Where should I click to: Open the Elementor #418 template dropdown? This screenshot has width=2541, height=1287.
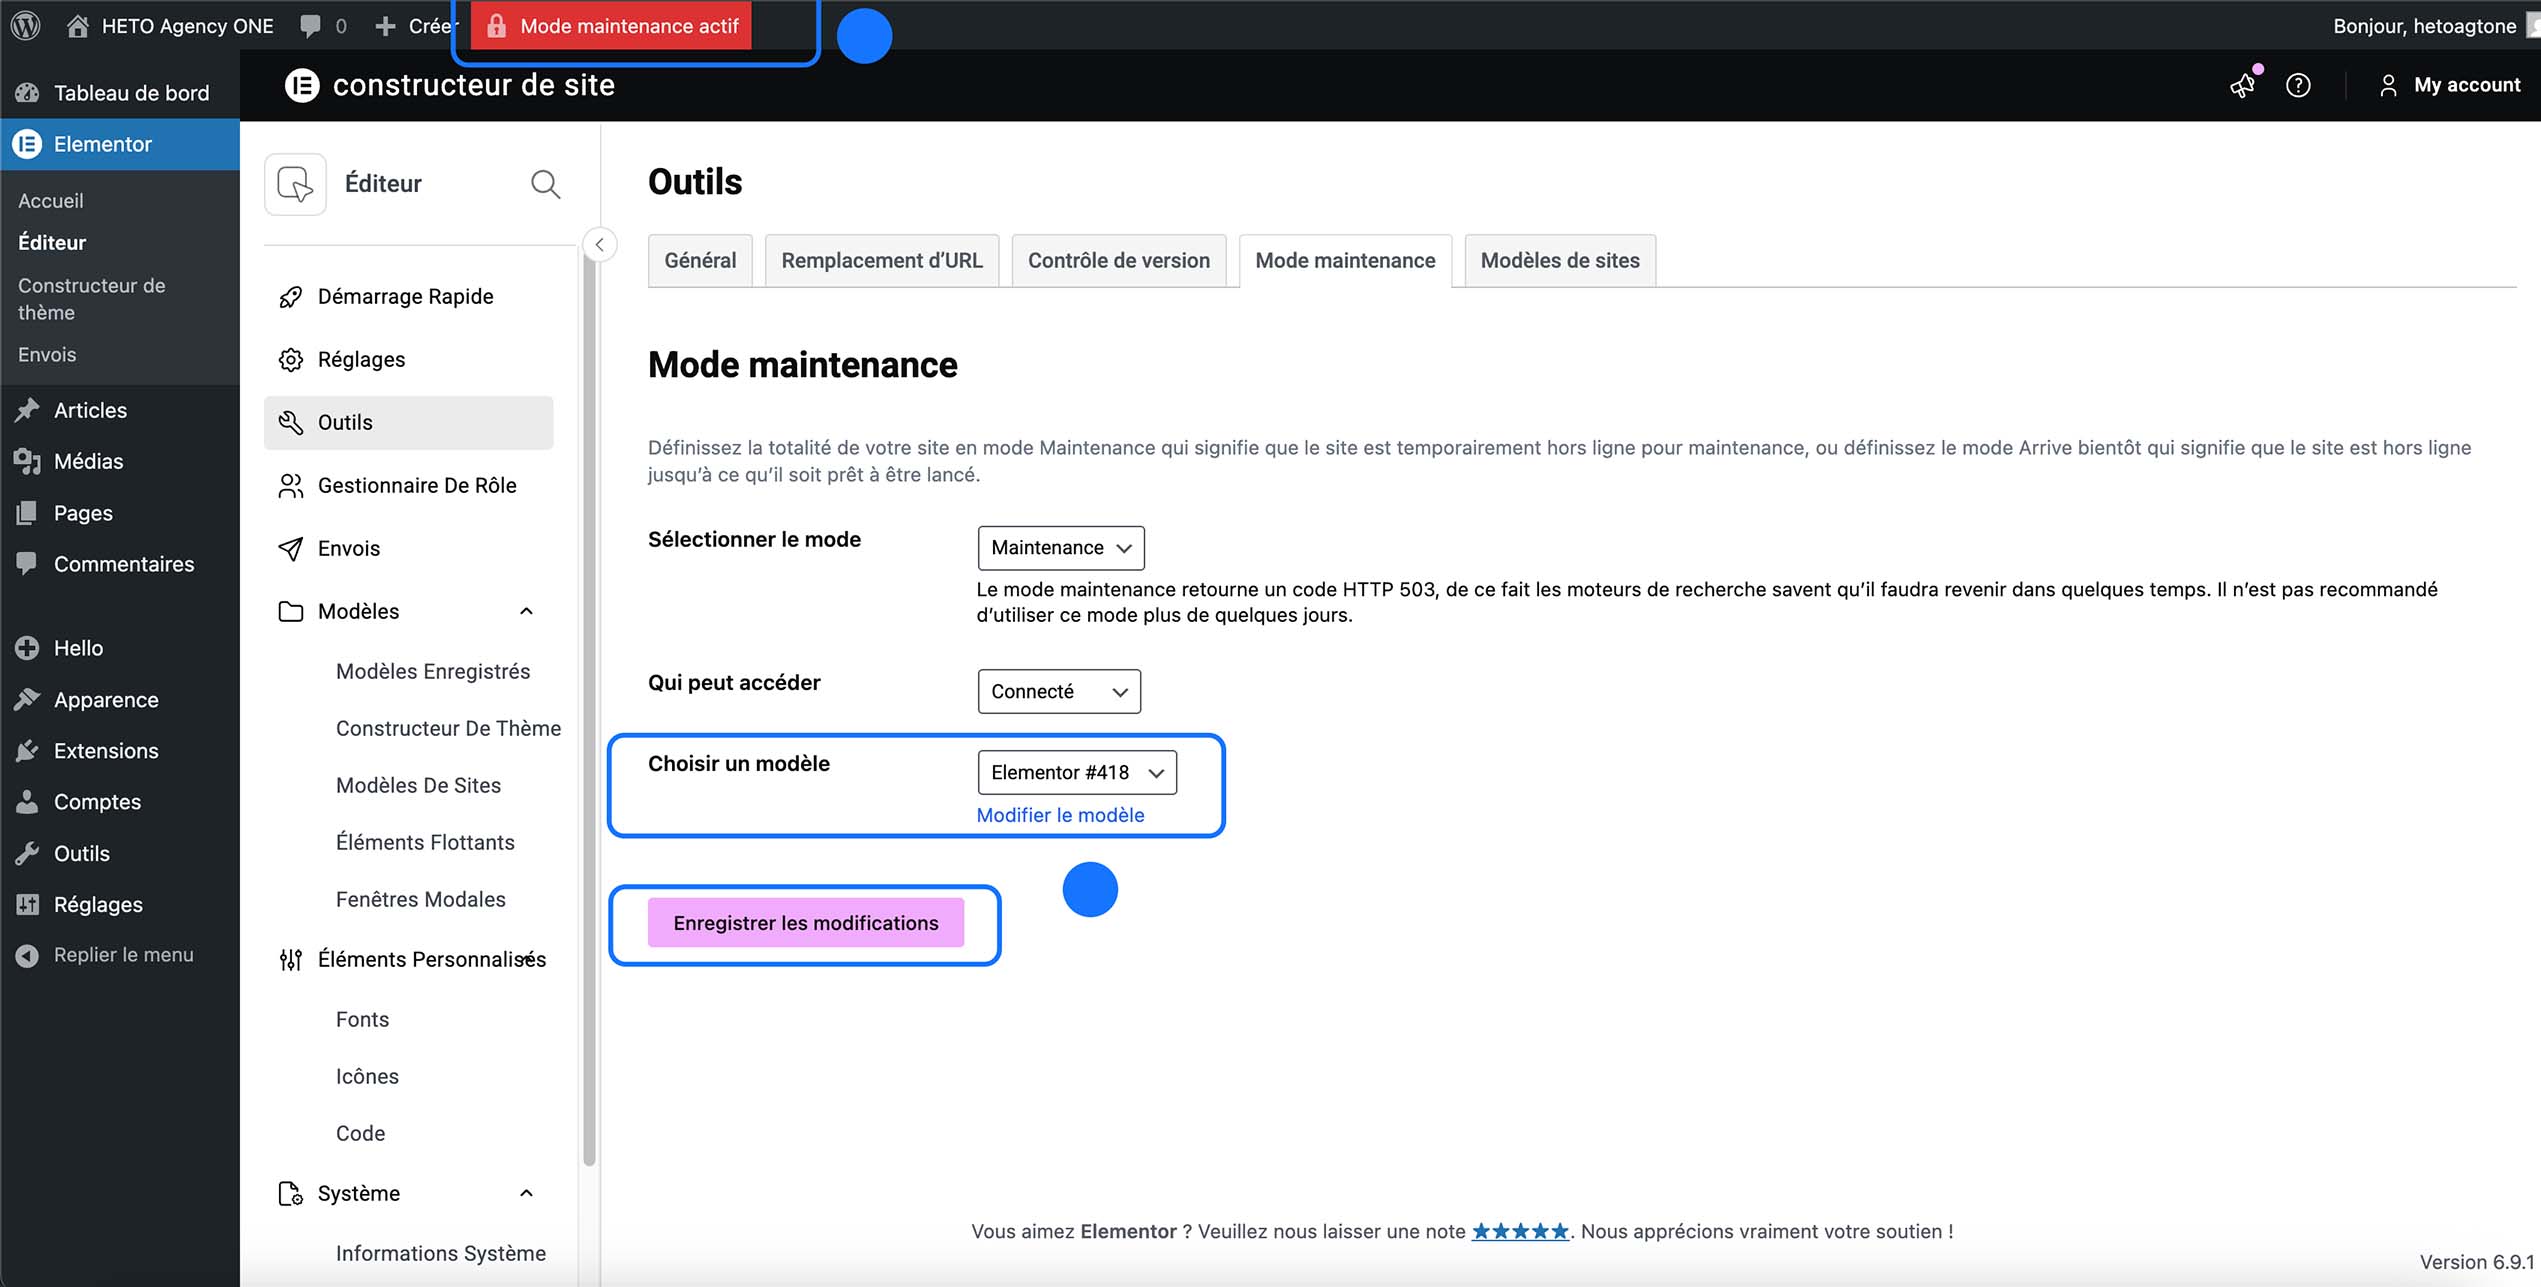click(1077, 772)
